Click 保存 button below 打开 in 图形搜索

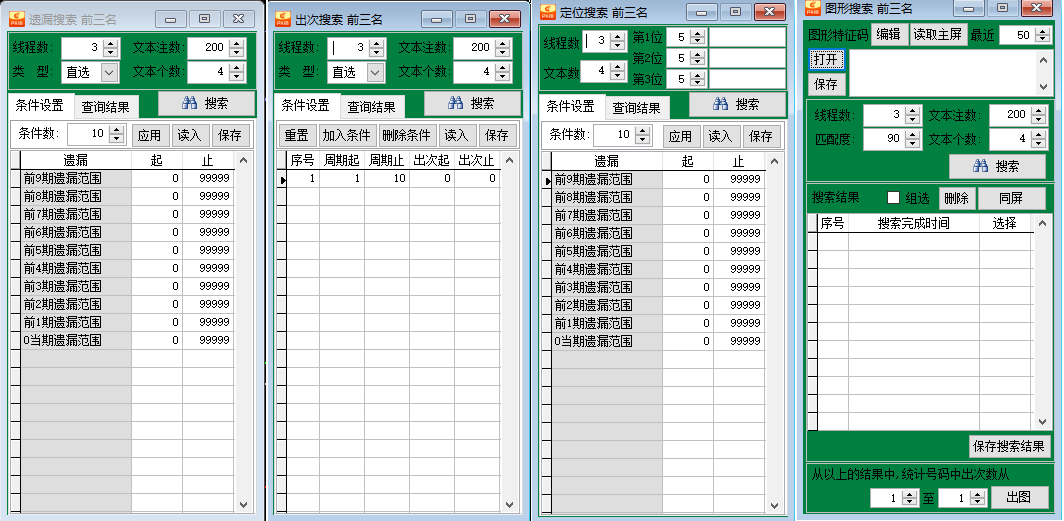pyautogui.click(x=826, y=84)
